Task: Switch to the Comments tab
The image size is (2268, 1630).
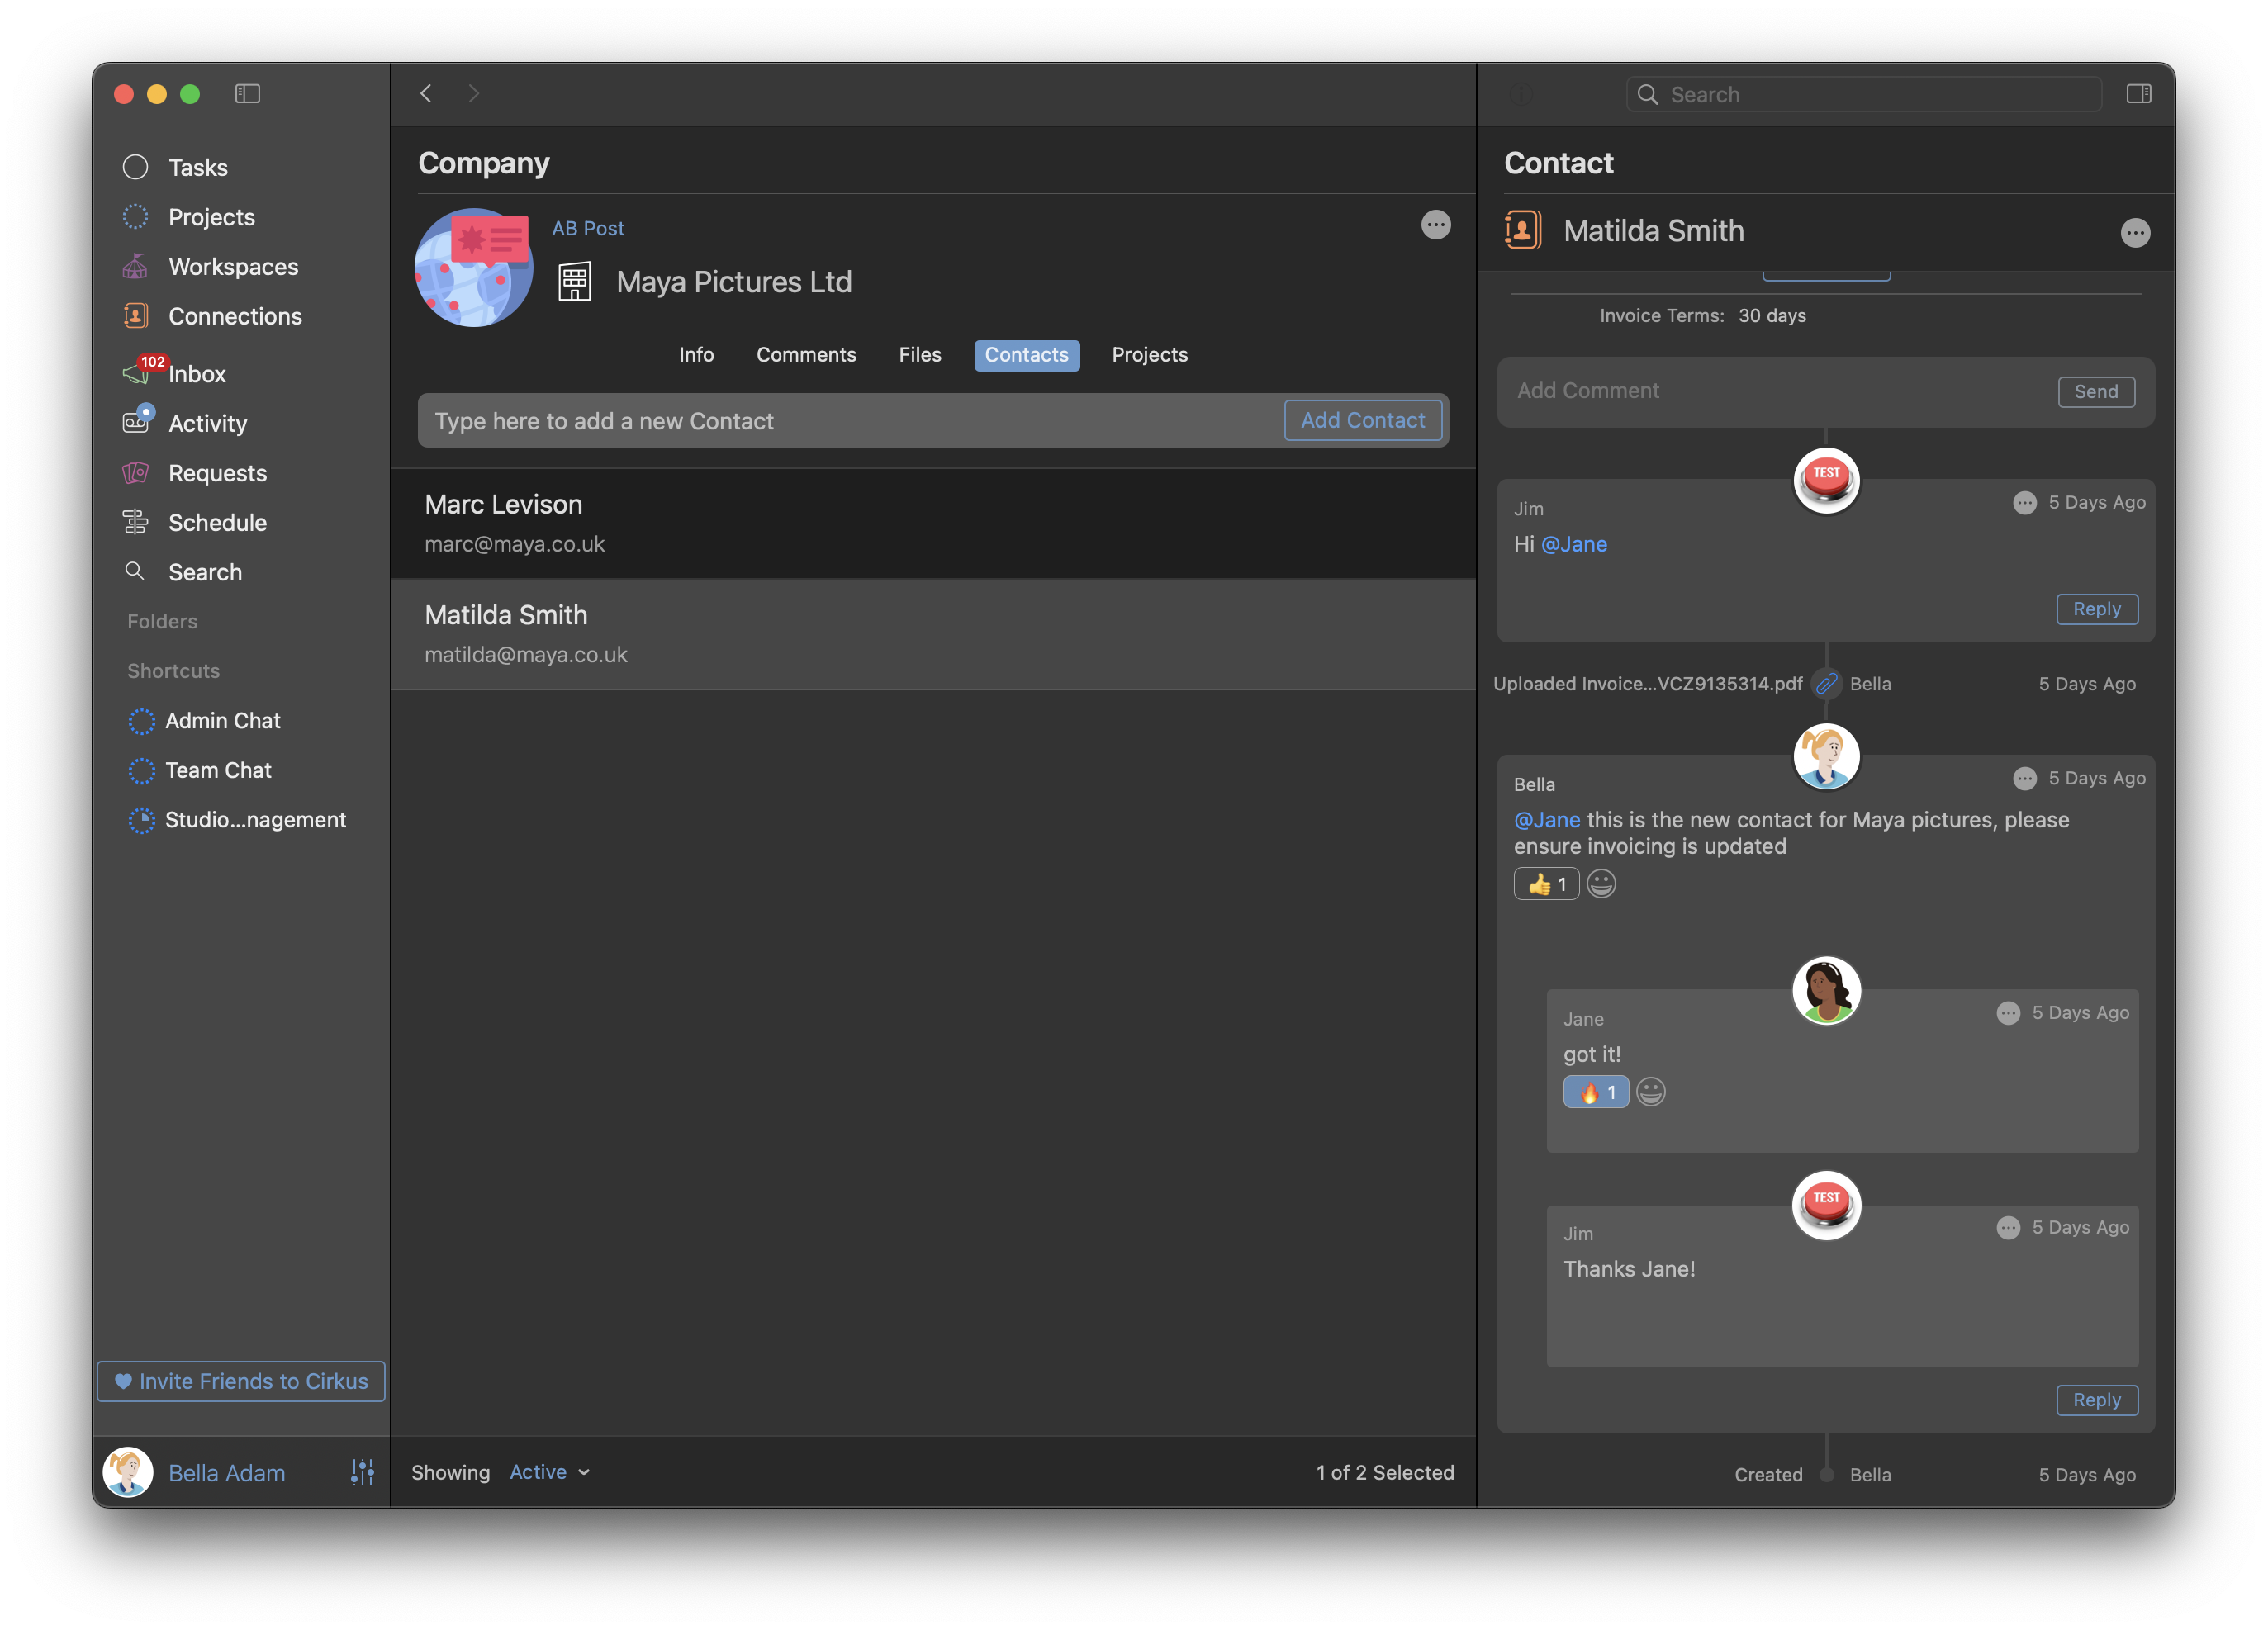Action: tap(805, 355)
